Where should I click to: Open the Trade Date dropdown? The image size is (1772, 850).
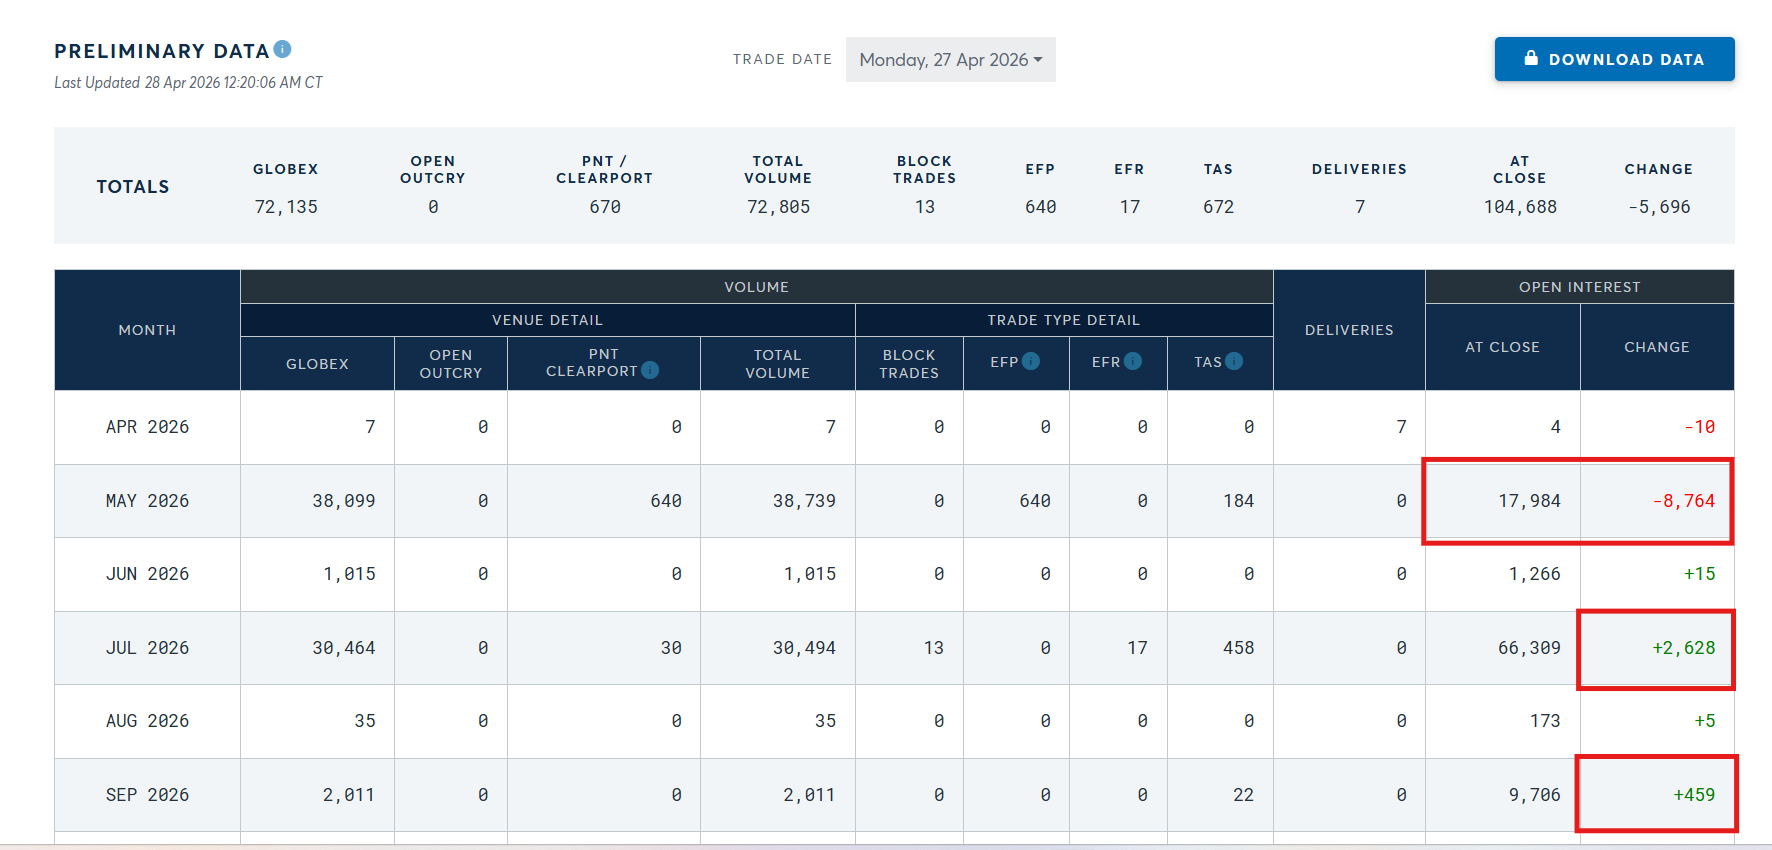pos(950,60)
